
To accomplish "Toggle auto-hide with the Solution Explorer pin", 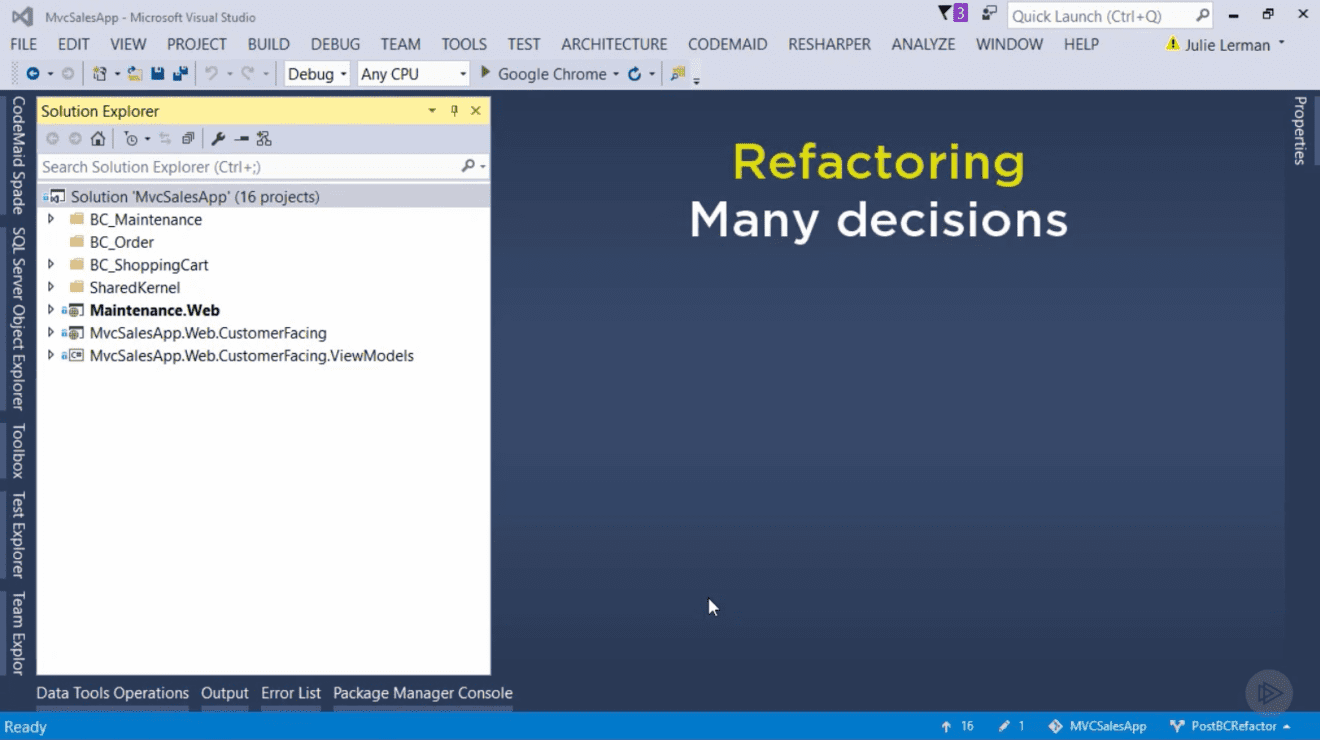I will tap(456, 111).
